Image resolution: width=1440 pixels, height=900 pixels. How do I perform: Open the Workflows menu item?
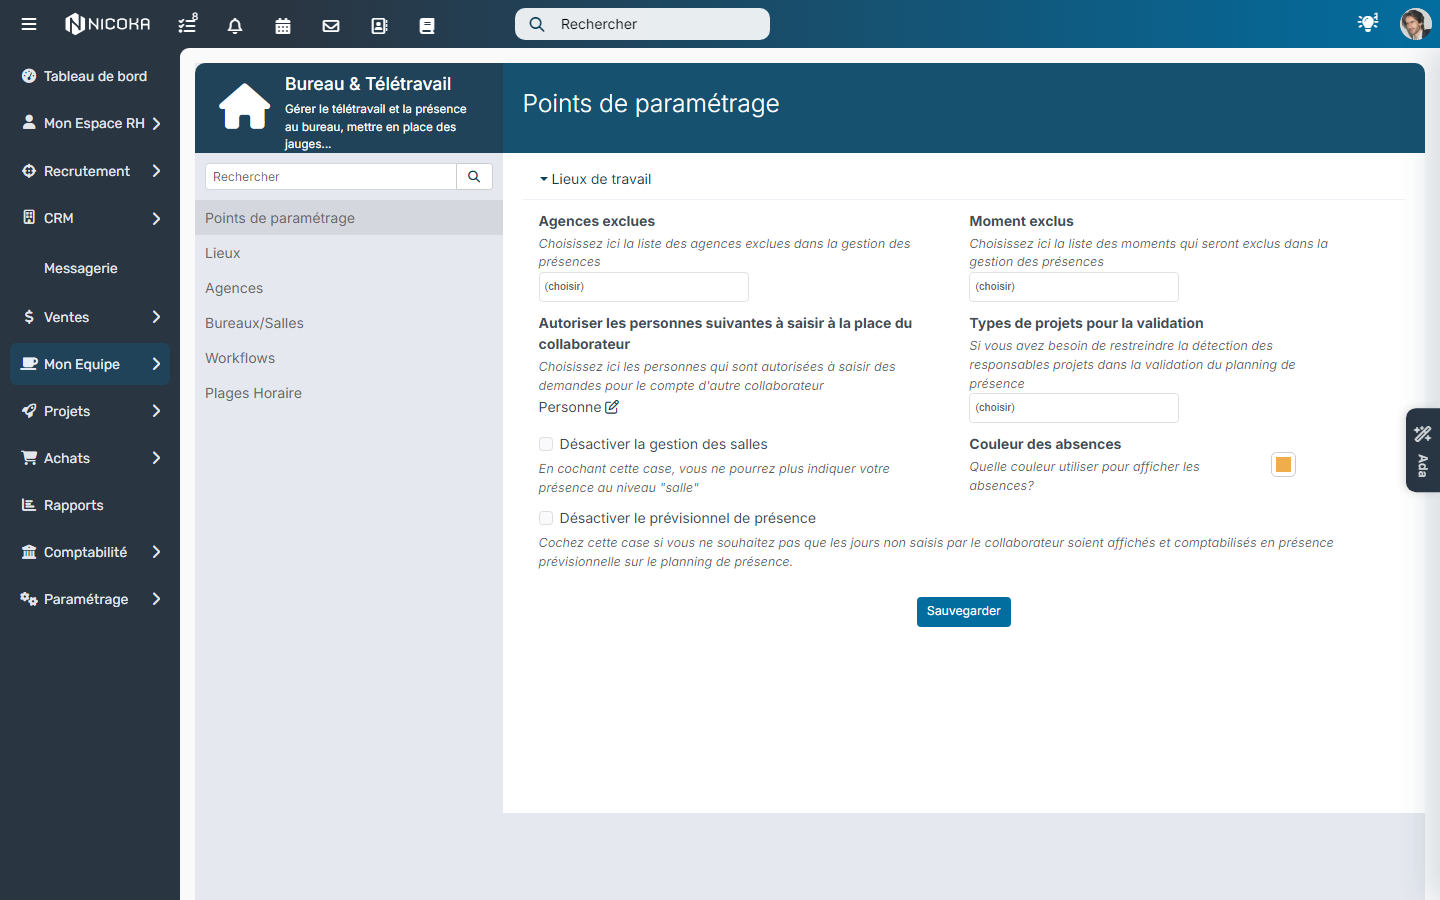[349, 358]
